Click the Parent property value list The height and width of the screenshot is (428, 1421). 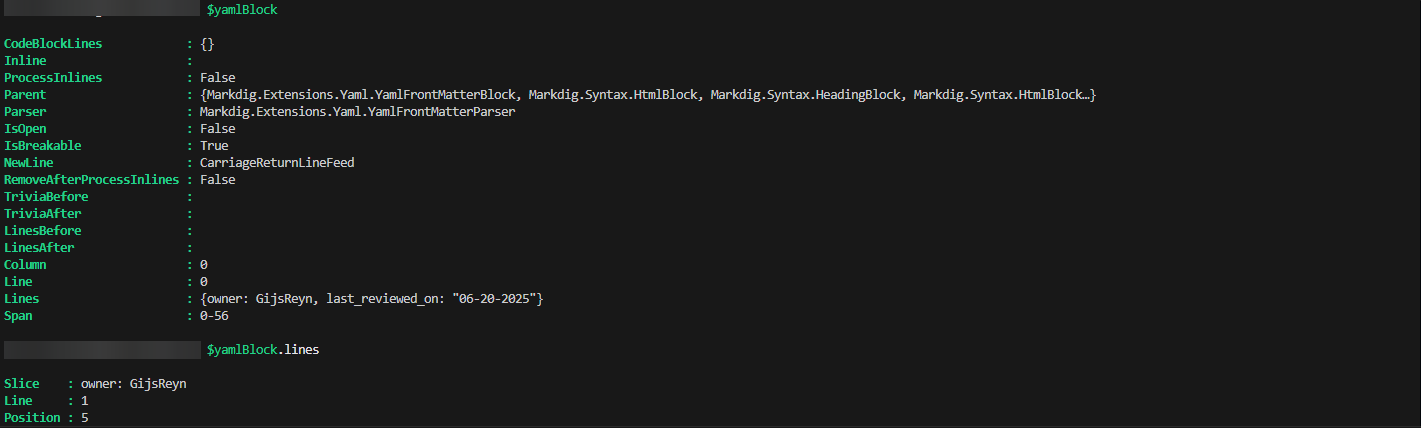coord(648,95)
